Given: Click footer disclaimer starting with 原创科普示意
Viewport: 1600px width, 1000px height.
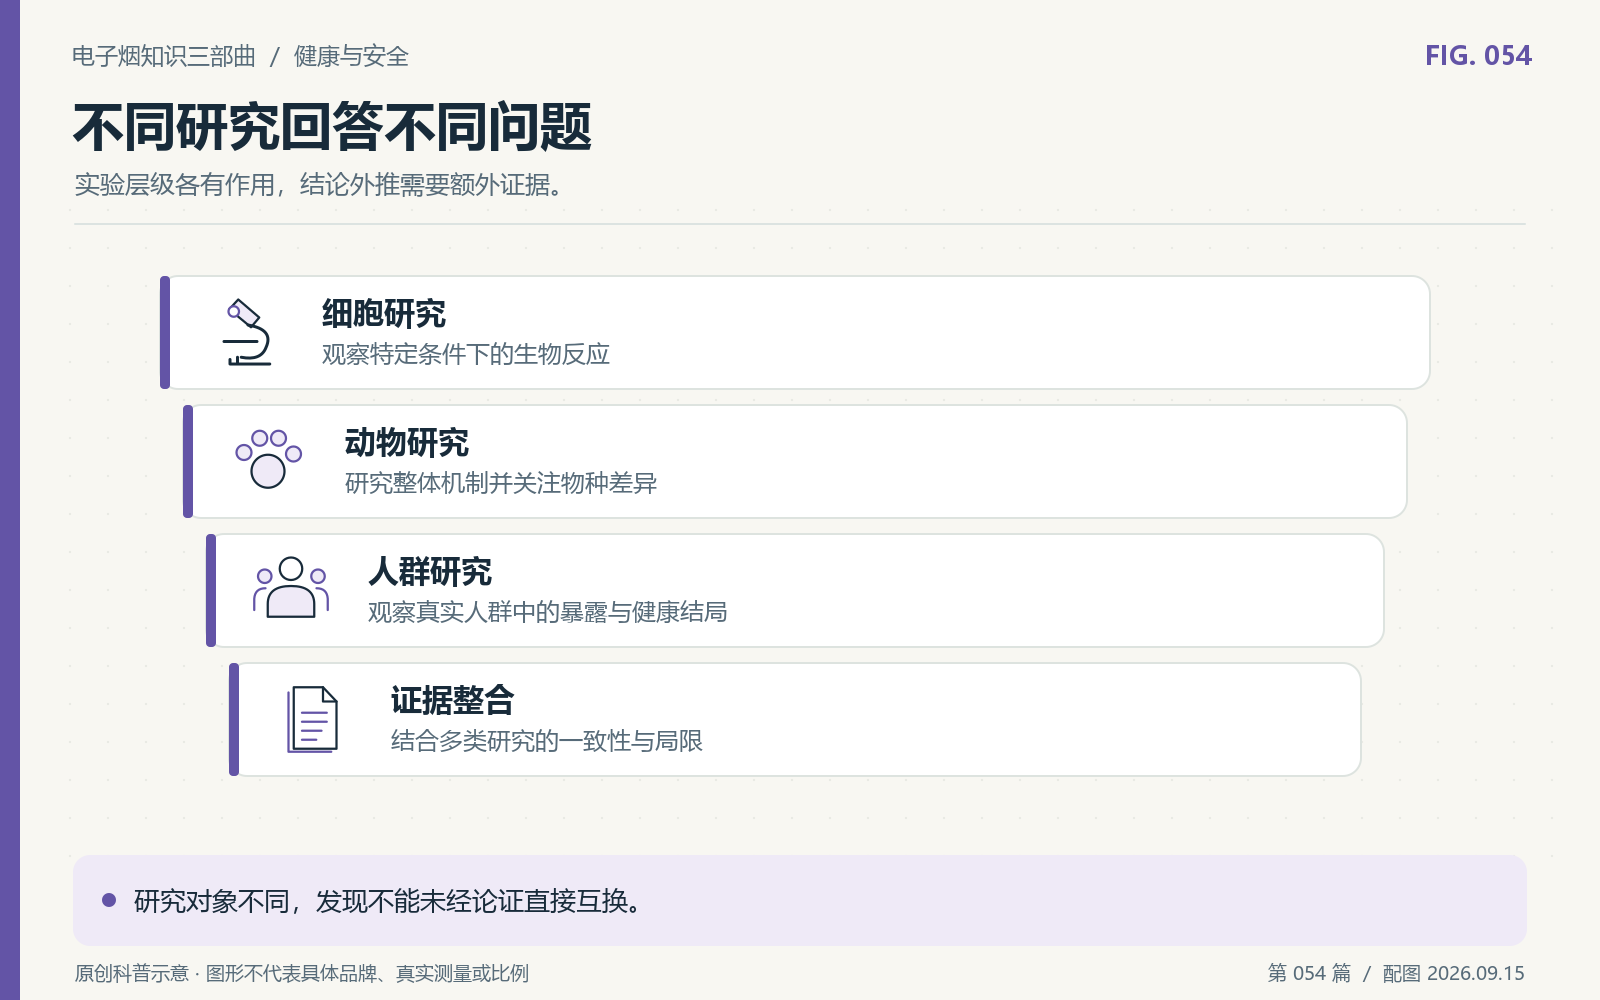Looking at the screenshot, I should click(302, 973).
